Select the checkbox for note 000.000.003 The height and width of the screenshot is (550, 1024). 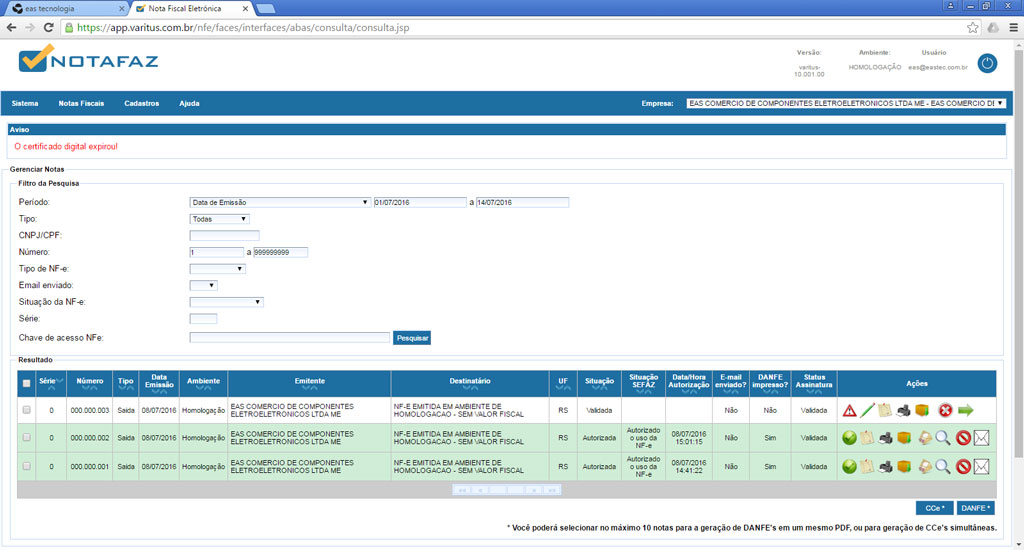click(x=27, y=410)
